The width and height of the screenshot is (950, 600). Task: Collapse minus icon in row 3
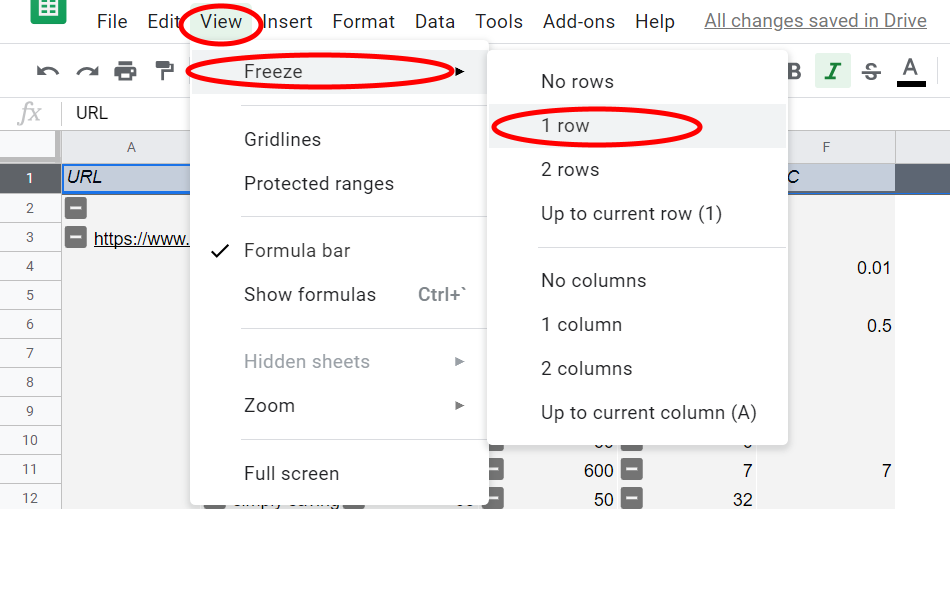click(x=76, y=237)
